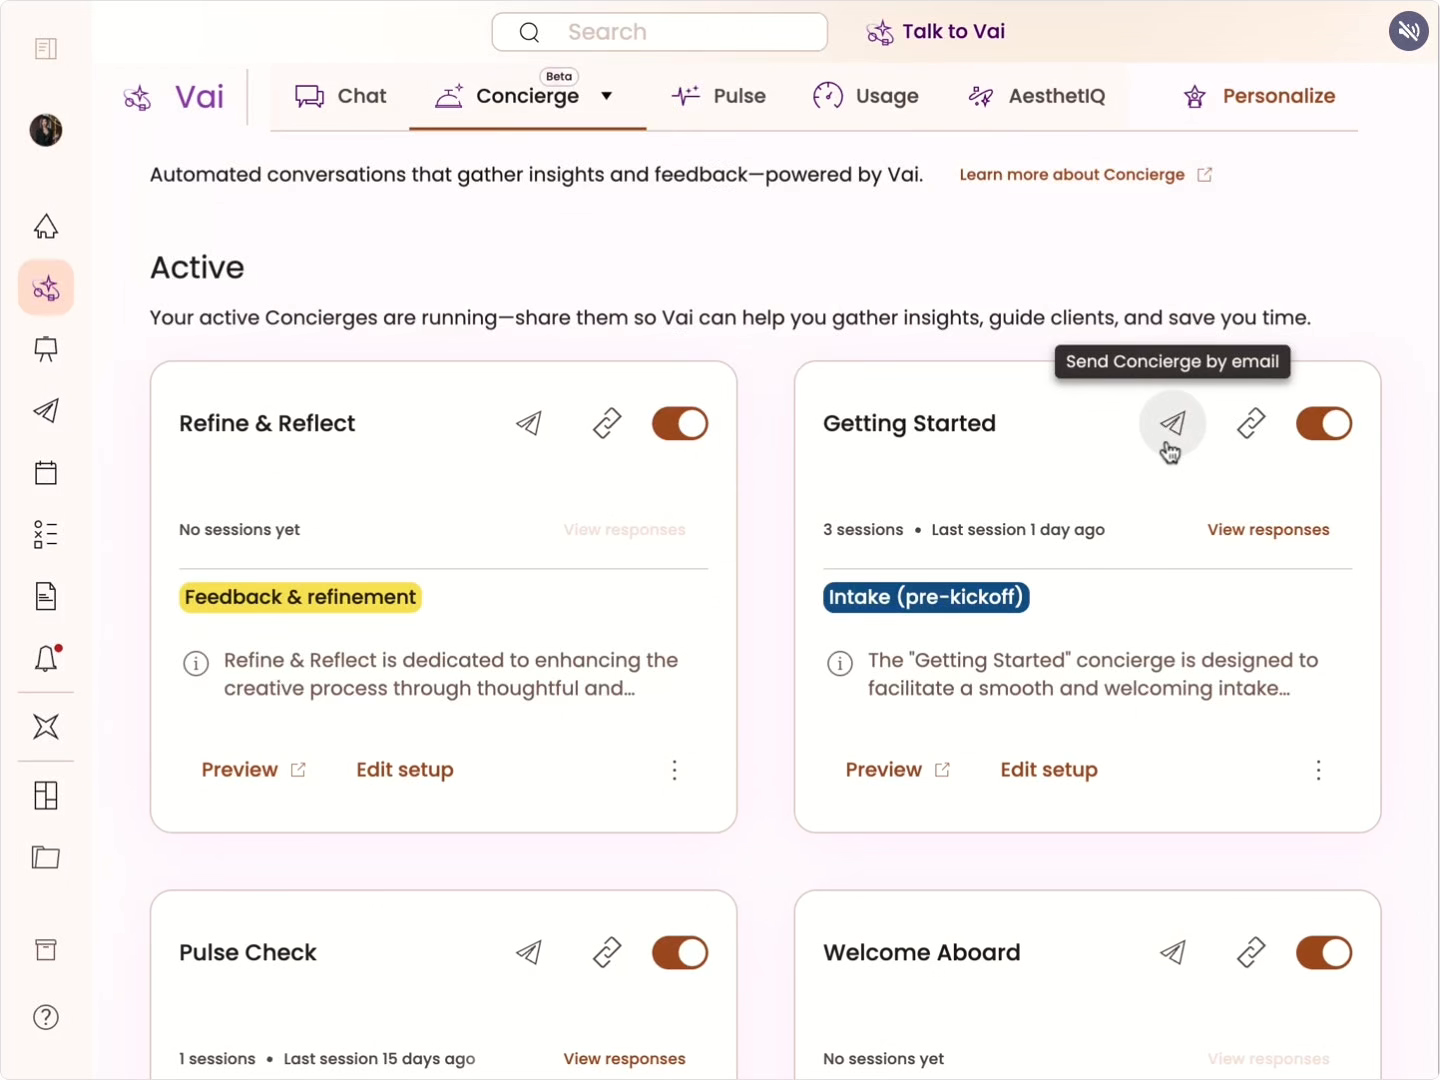This screenshot has width=1440, height=1080.
Task: Open more options for Getting Started
Action: point(1319,770)
